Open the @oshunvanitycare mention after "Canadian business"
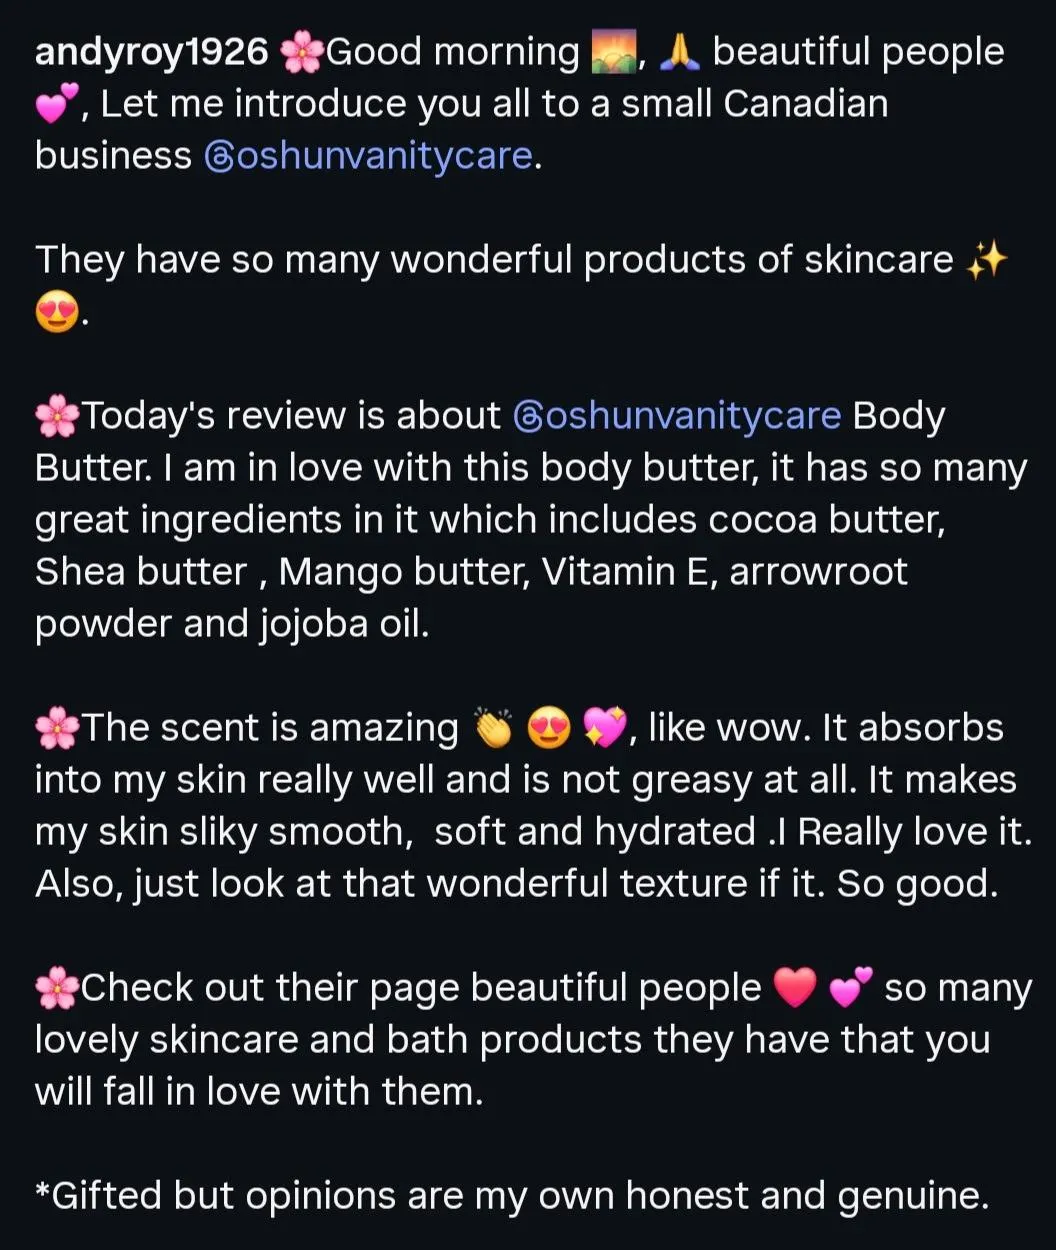The image size is (1056, 1250). (x=368, y=156)
